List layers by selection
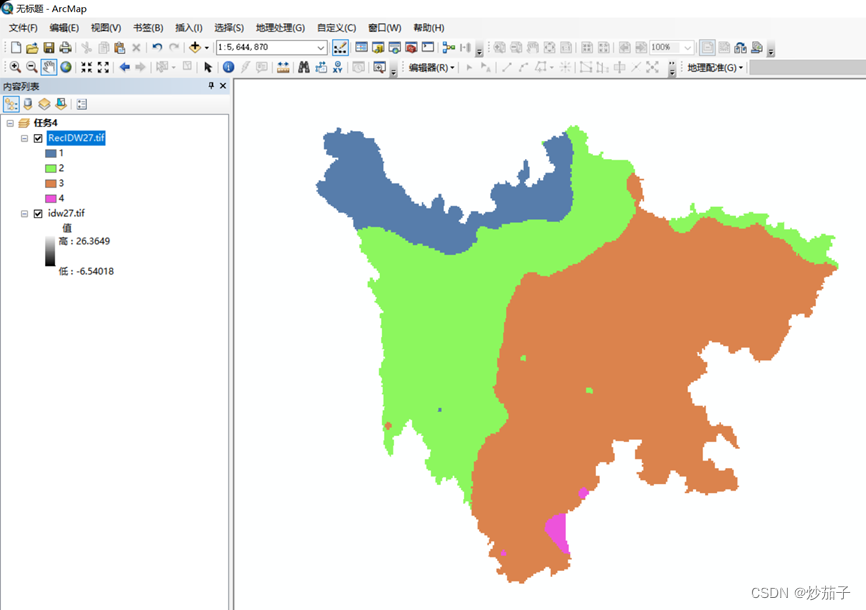 click(61, 104)
